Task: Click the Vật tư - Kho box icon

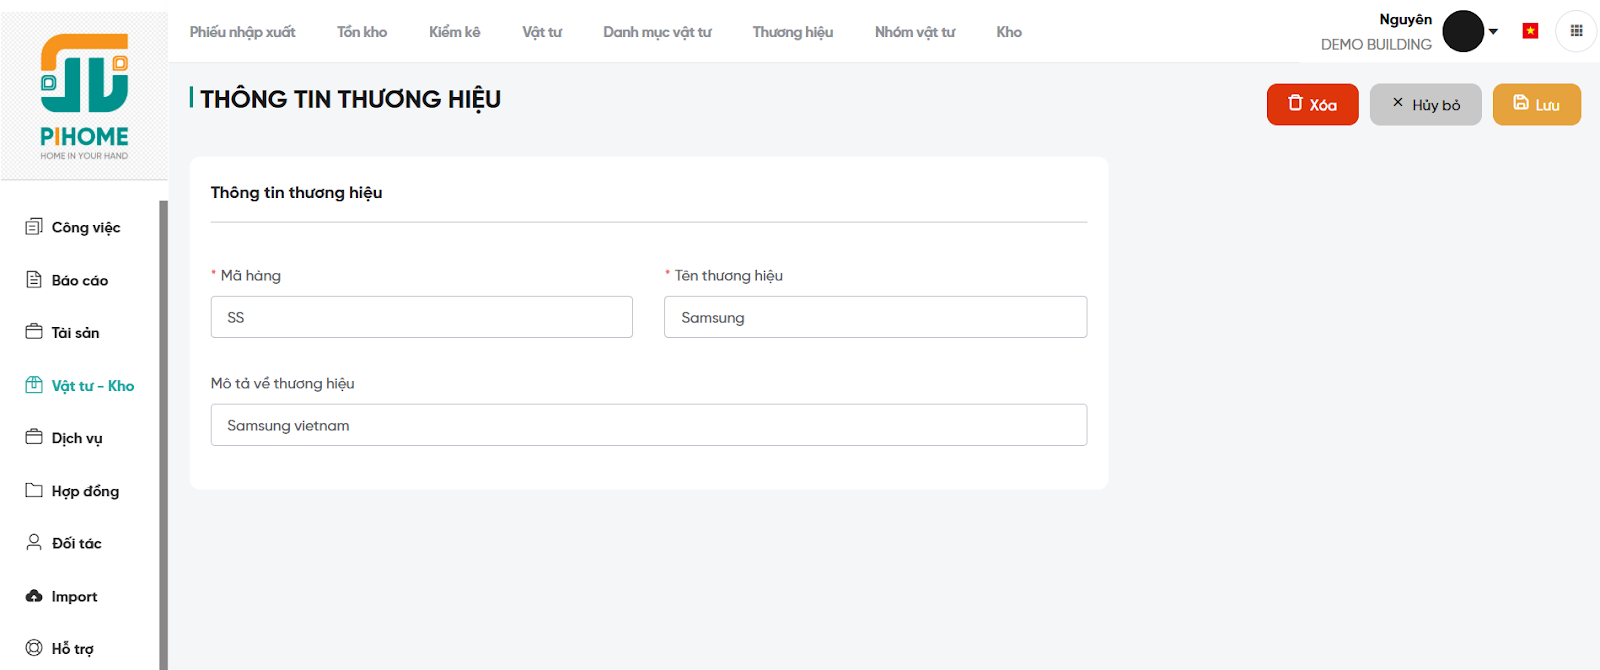Action: point(34,385)
